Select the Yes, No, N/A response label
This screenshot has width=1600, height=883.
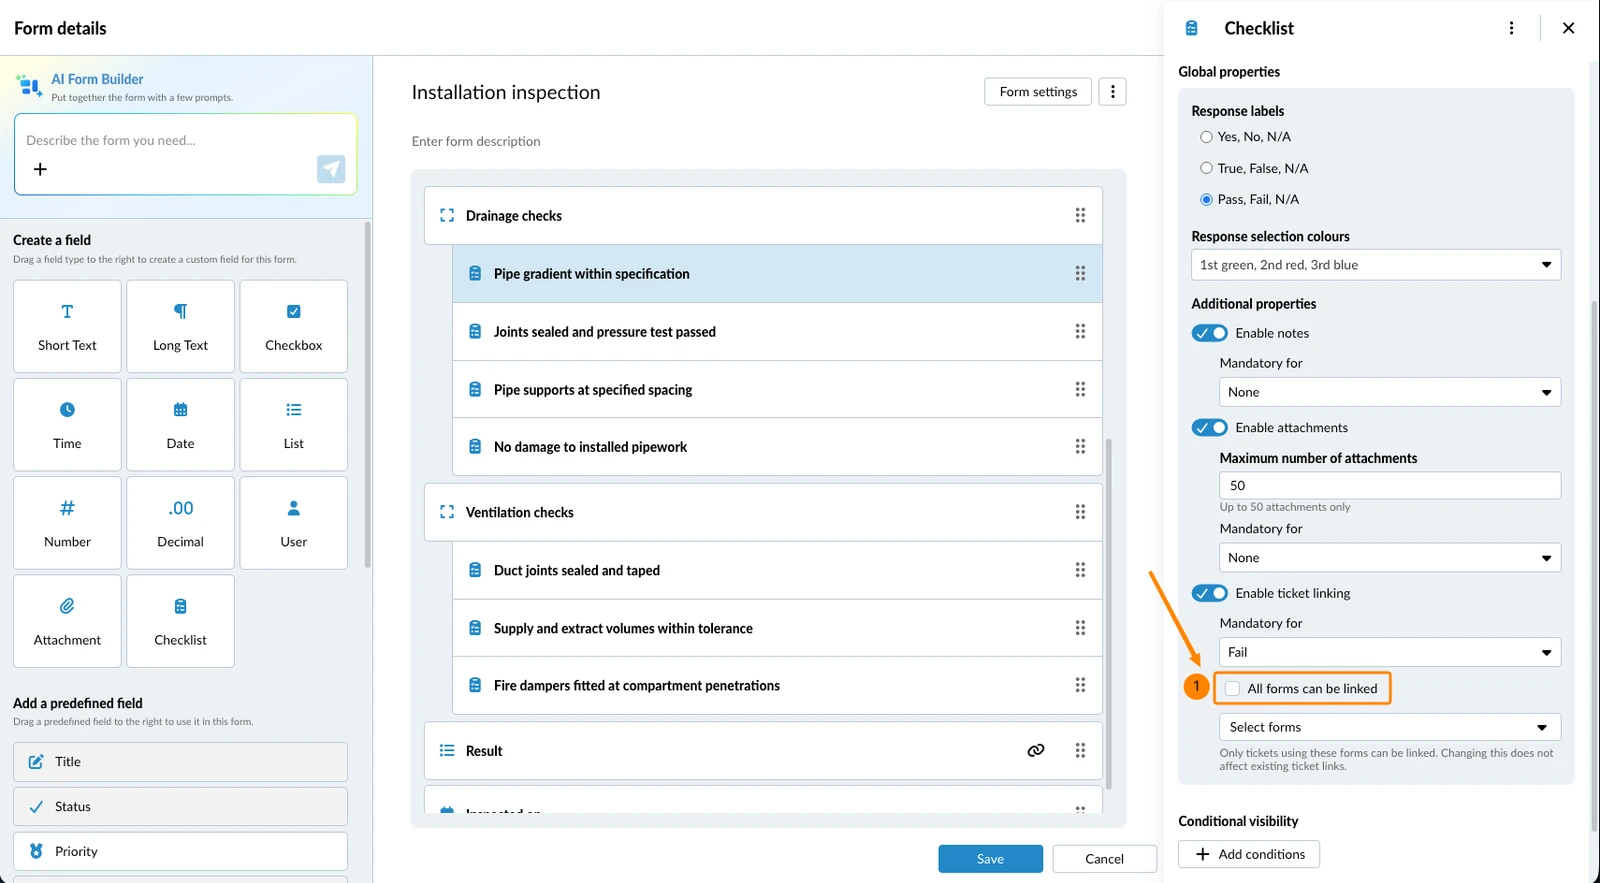click(x=1206, y=137)
